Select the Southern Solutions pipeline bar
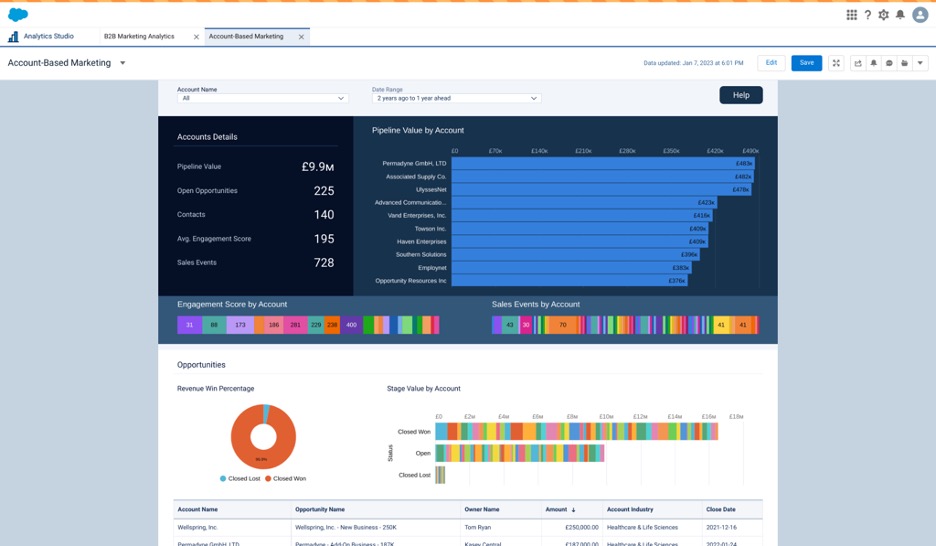Screen dimensions: 936x546 575,255
